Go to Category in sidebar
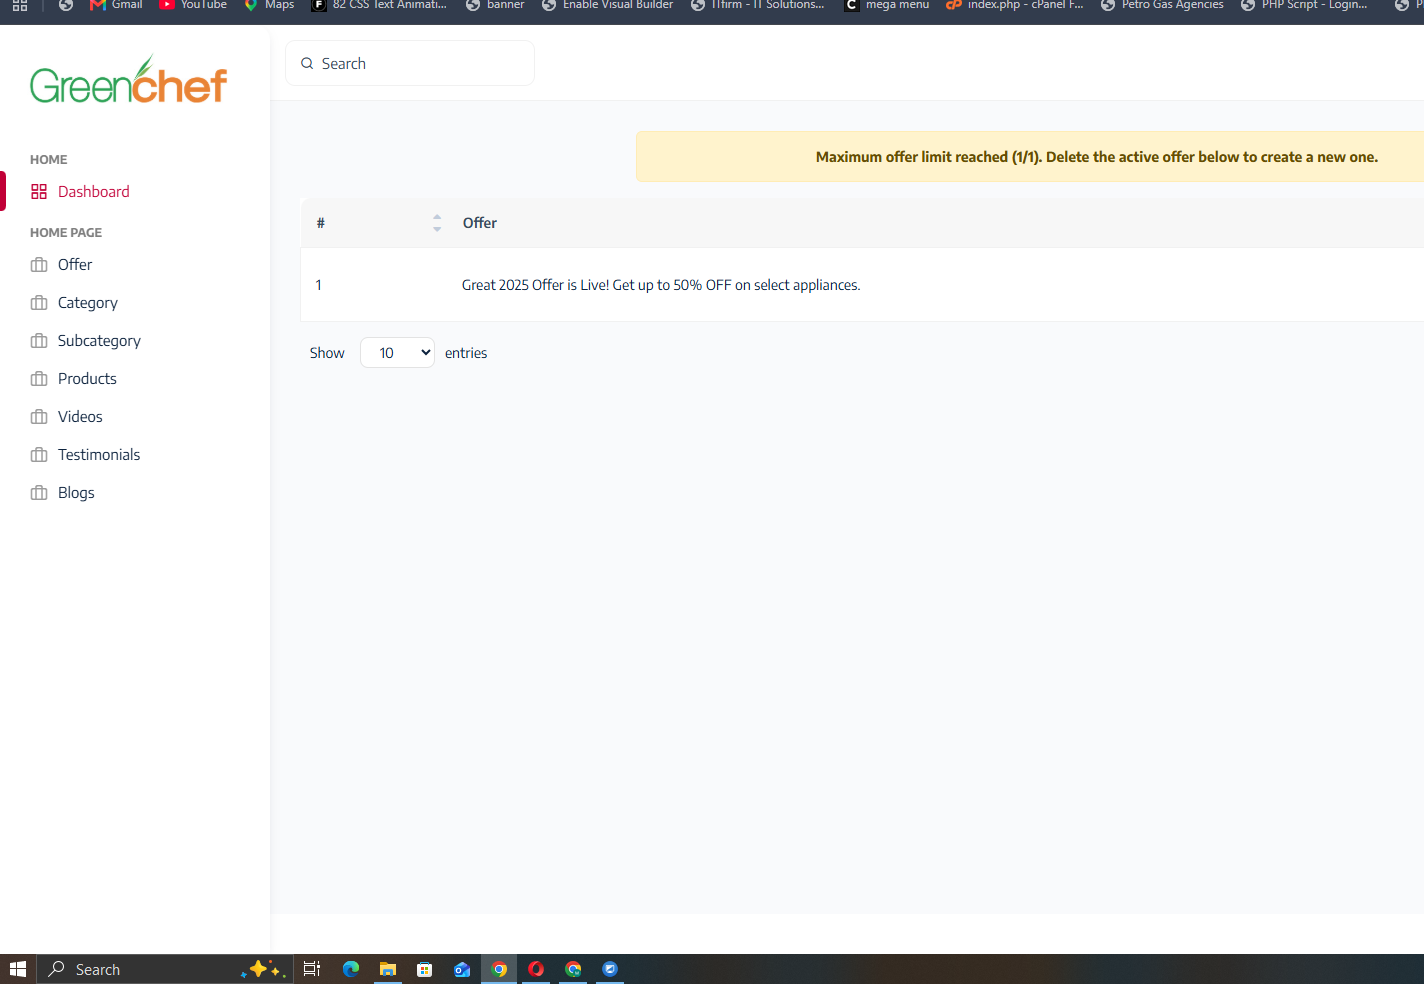This screenshot has height=984, width=1424. point(88,303)
